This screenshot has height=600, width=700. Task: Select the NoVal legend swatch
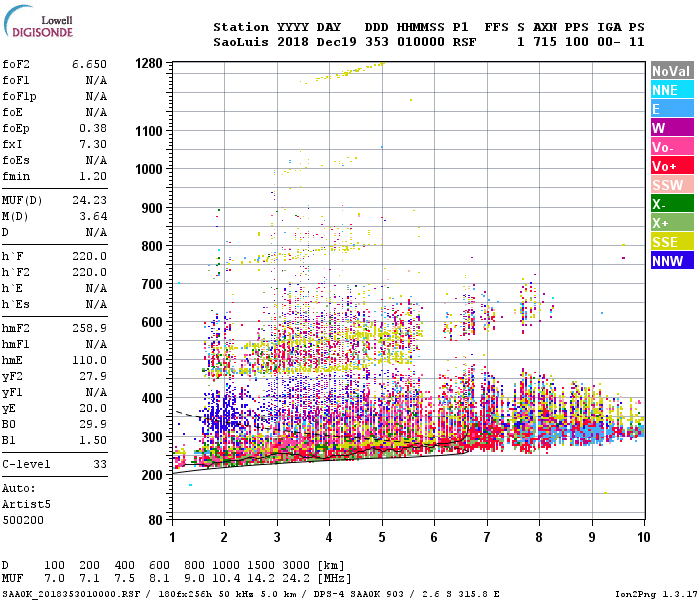[x=672, y=71]
